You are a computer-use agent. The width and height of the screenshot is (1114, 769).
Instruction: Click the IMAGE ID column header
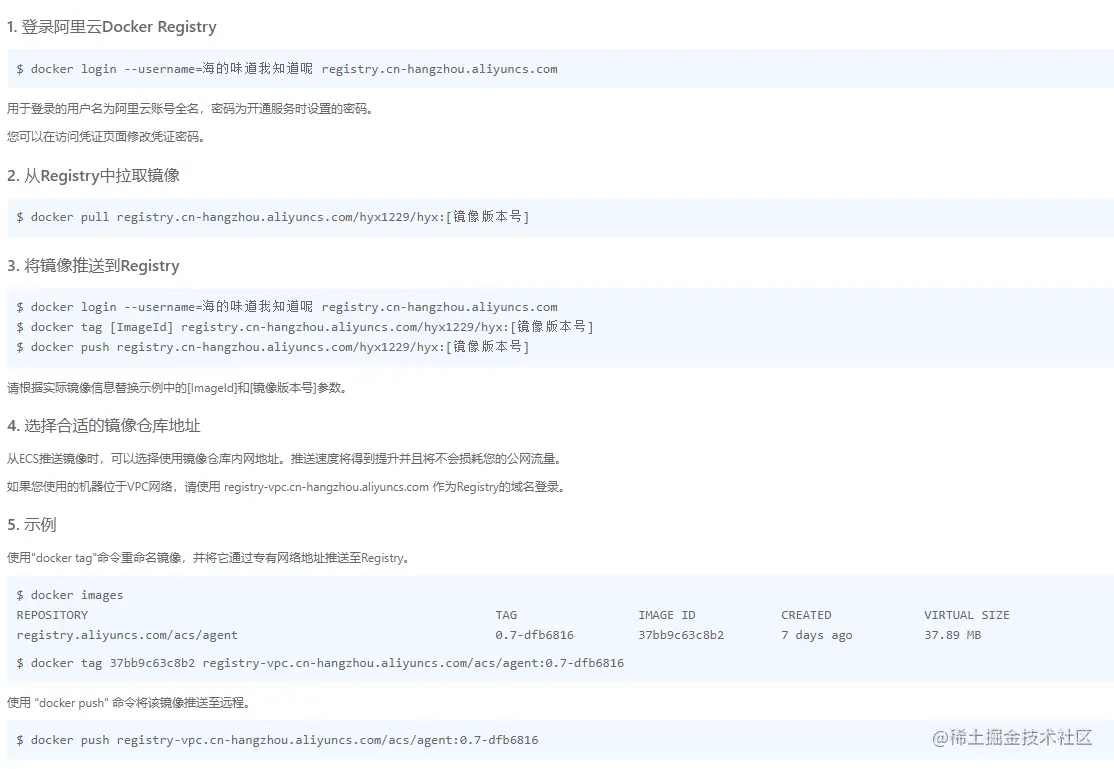pos(667,615)
